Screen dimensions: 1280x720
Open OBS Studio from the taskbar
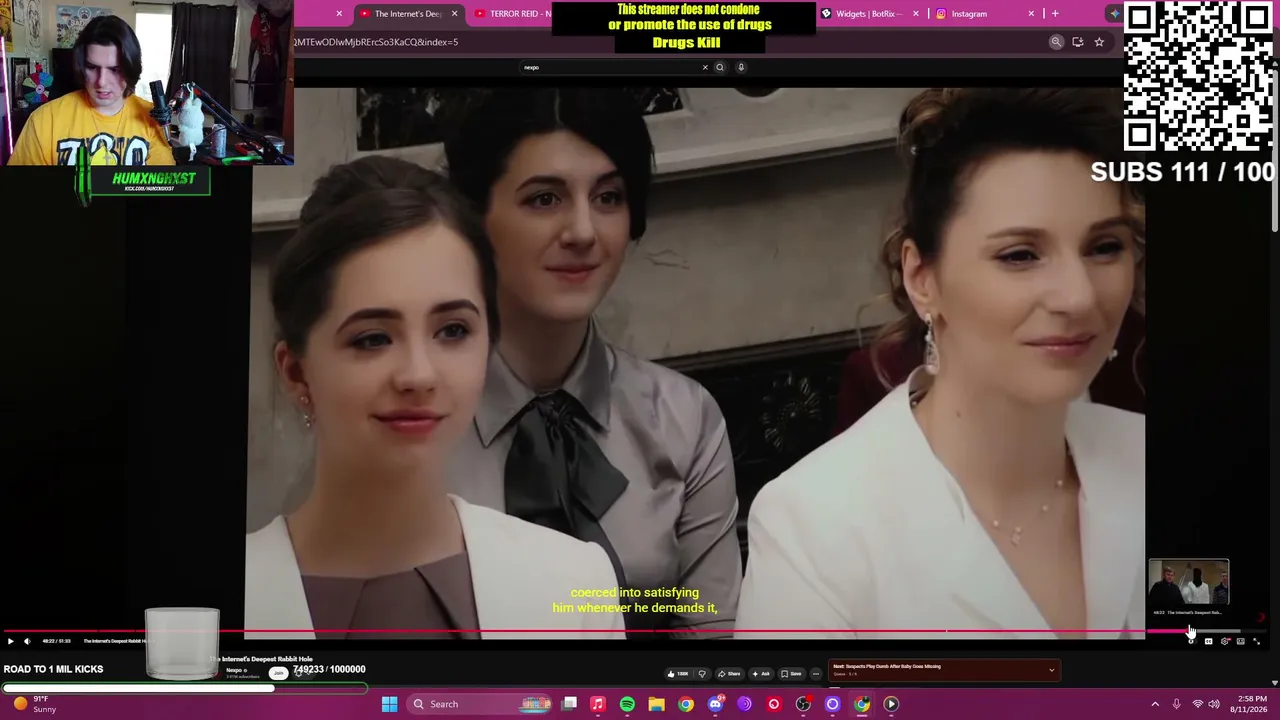(x=803, y=704)
